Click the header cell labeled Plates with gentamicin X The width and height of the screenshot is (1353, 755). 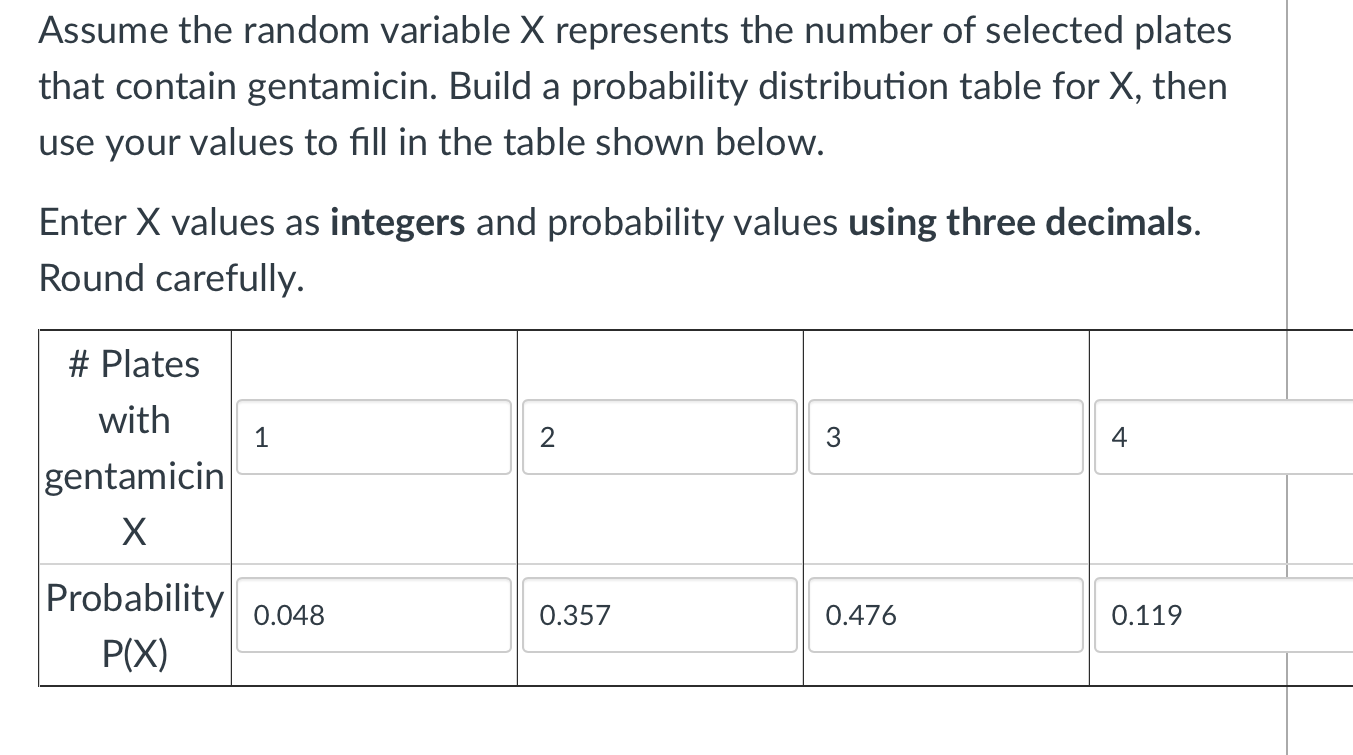tap(134, 447)
